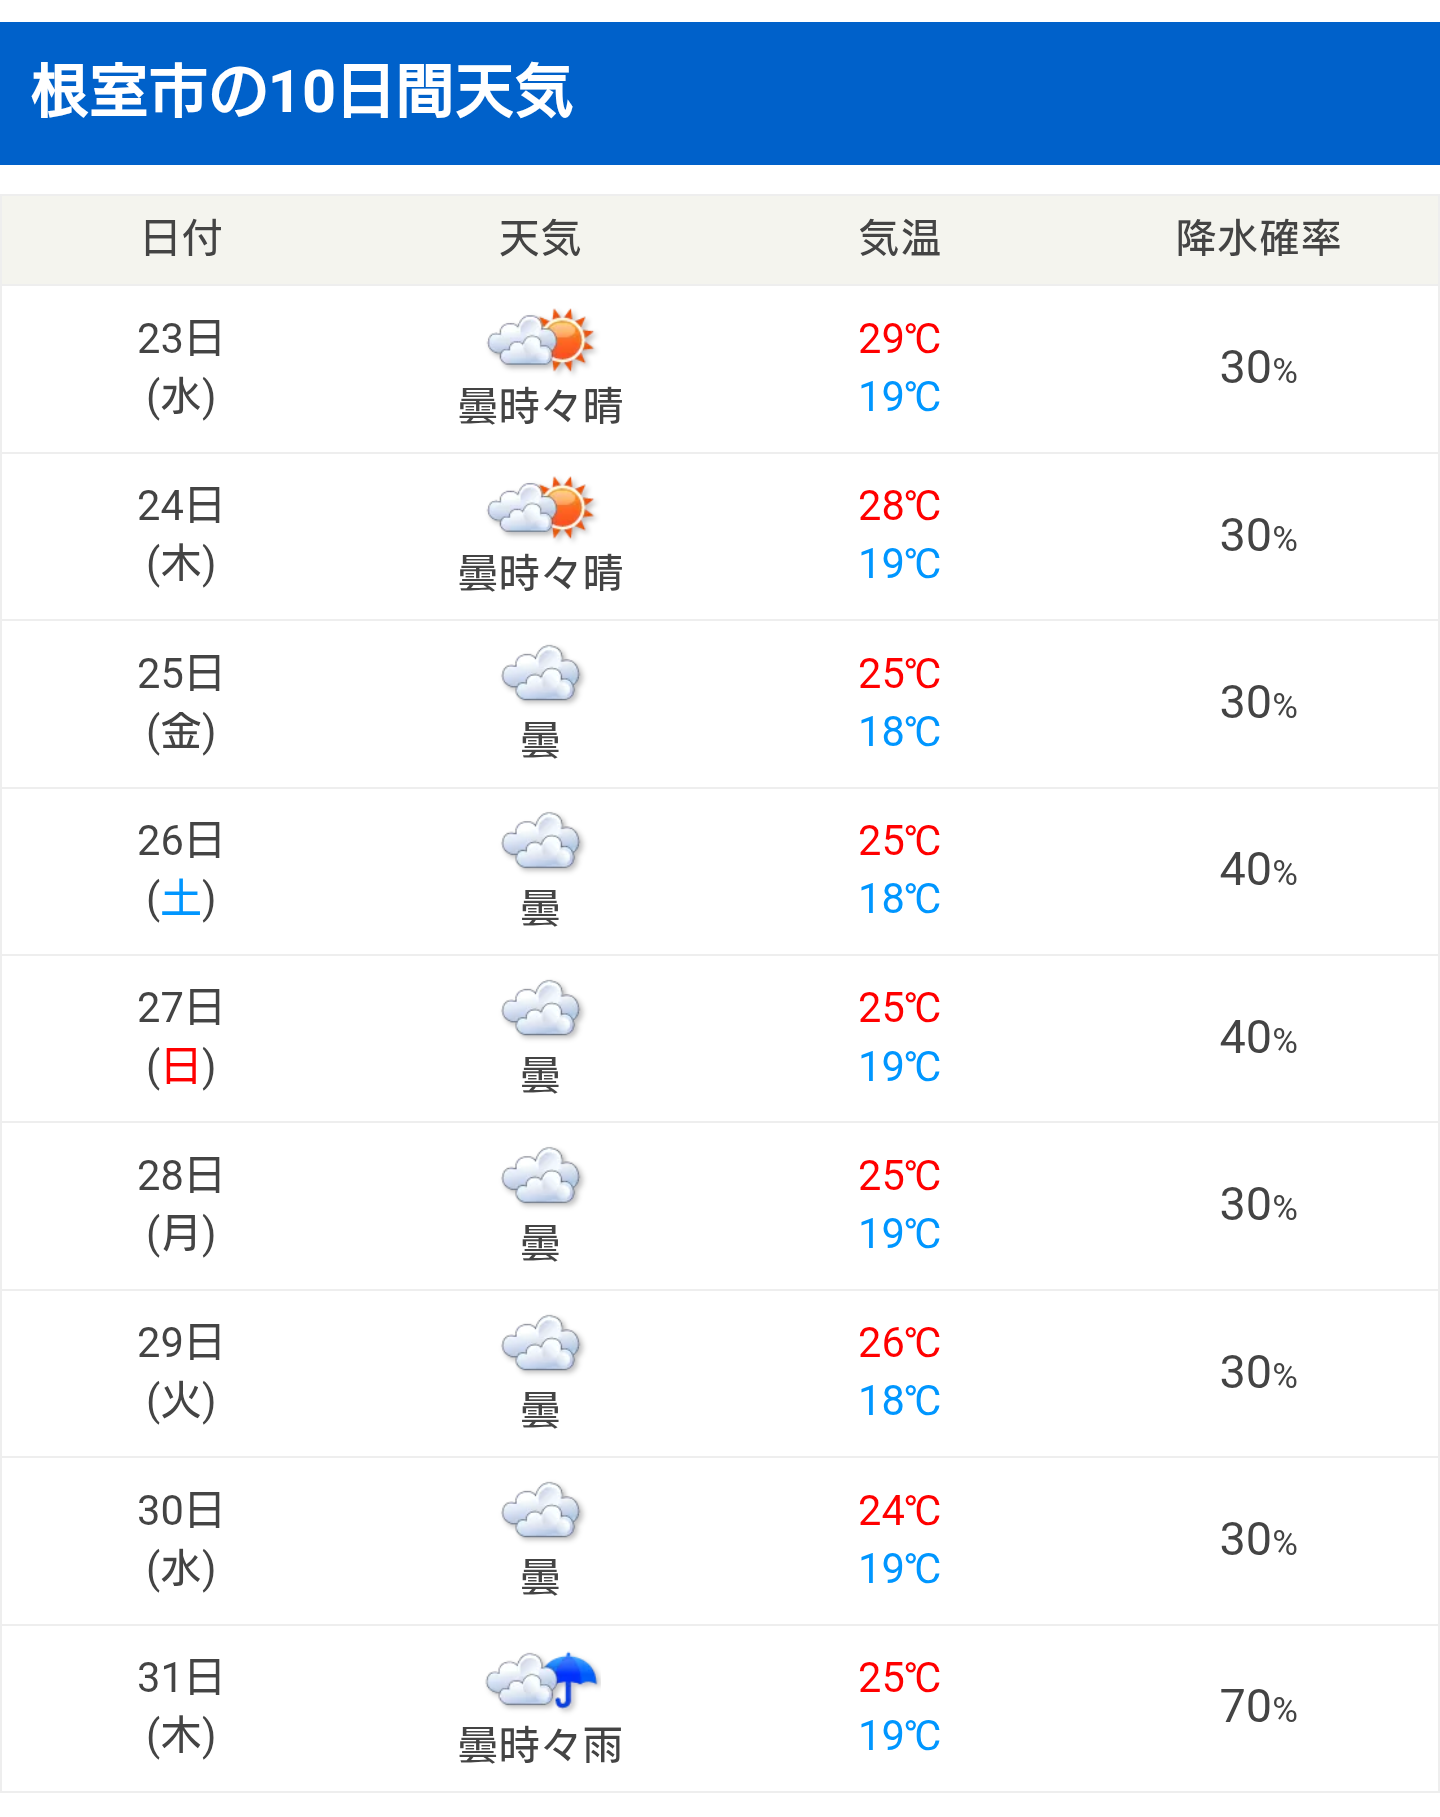Image resolution: width=1440 pixels, height=1817 pixels.
Task: Click the 70% precipitation value for the 31st
Action: [1258, 1707]
